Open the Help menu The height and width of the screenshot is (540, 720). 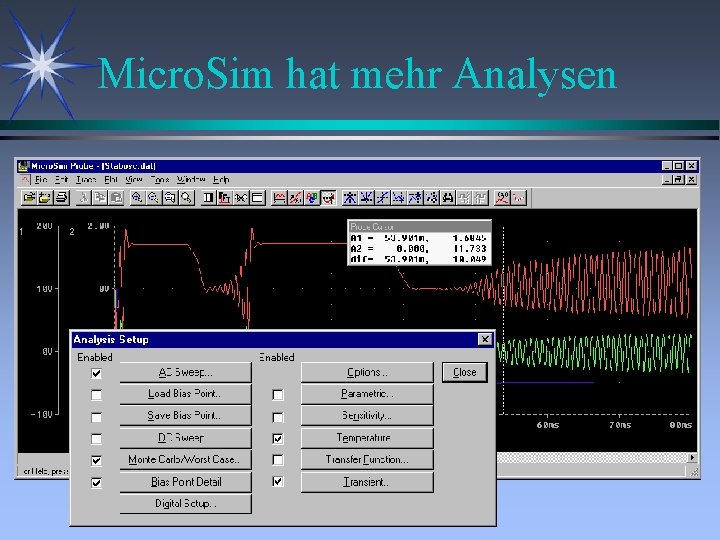click(x=221, y=180)
